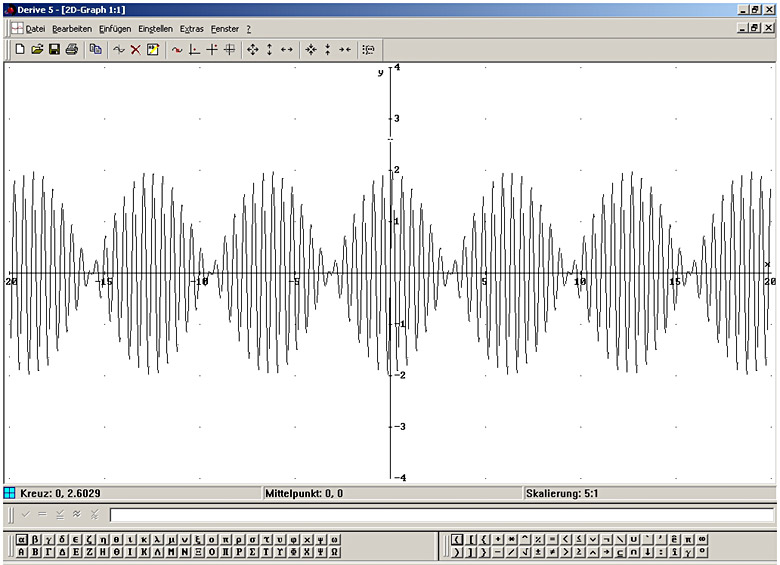
Task: Zoom in both directions with inward-arrows icon
Action: coord(311,49)
